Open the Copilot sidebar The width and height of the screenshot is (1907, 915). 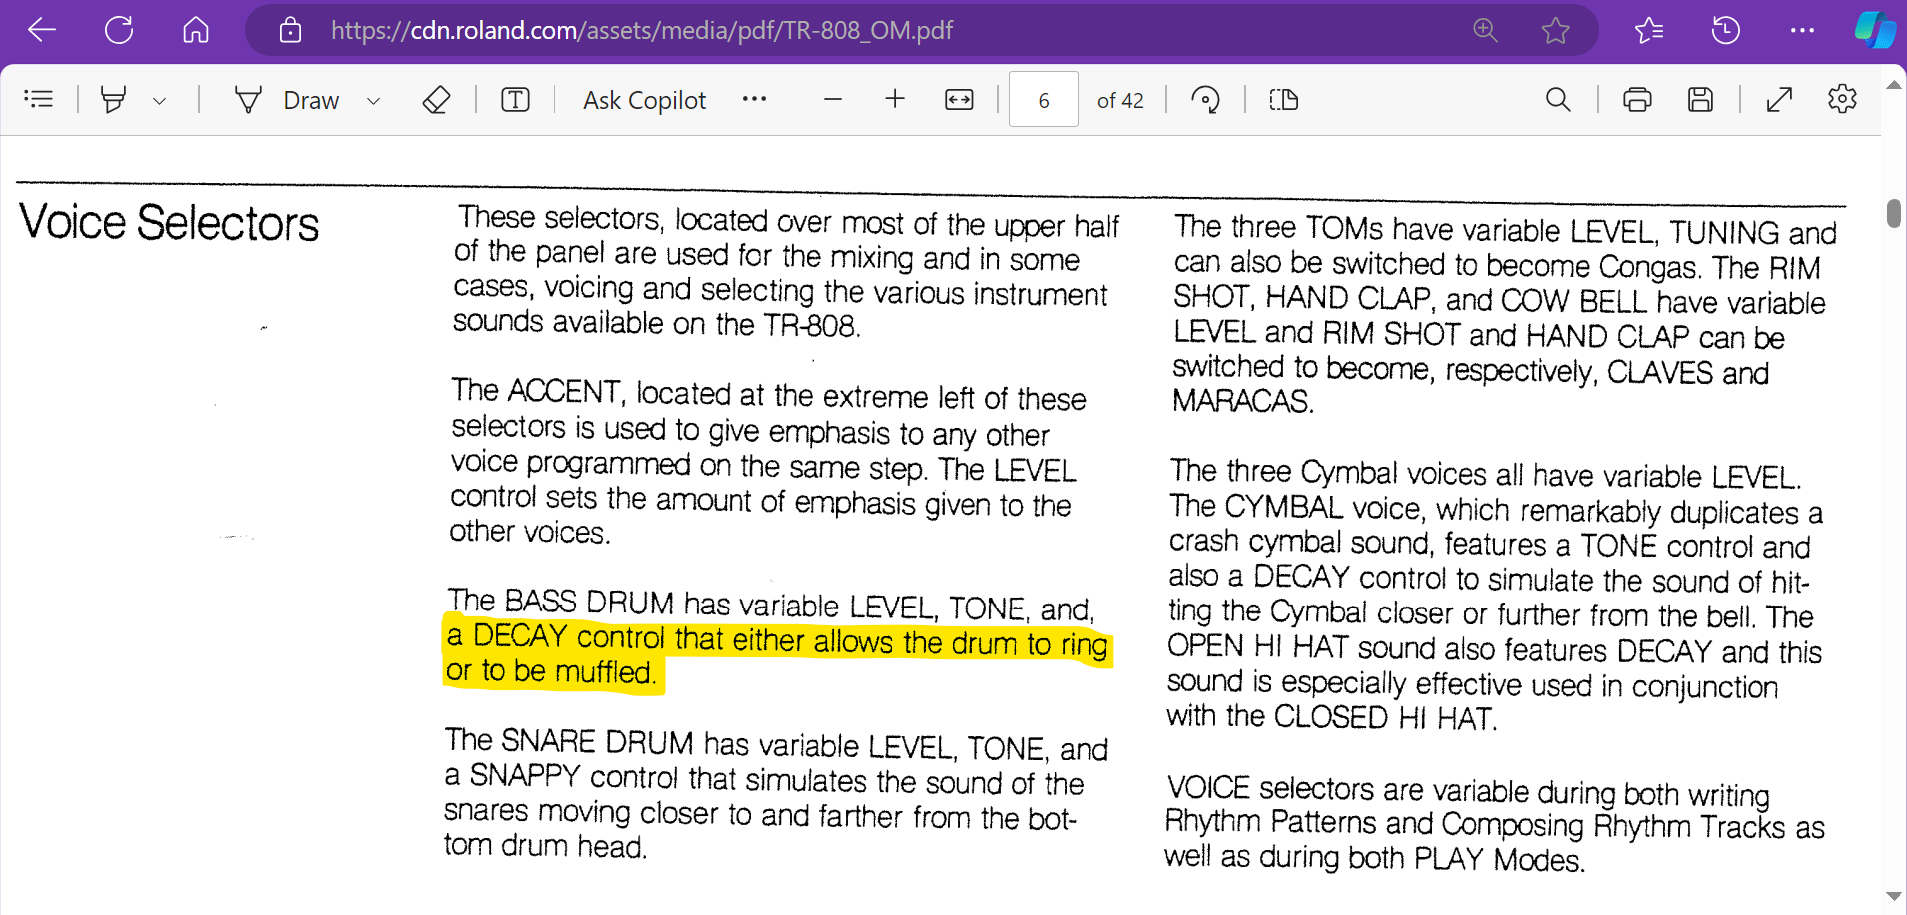click(1875, 30)
